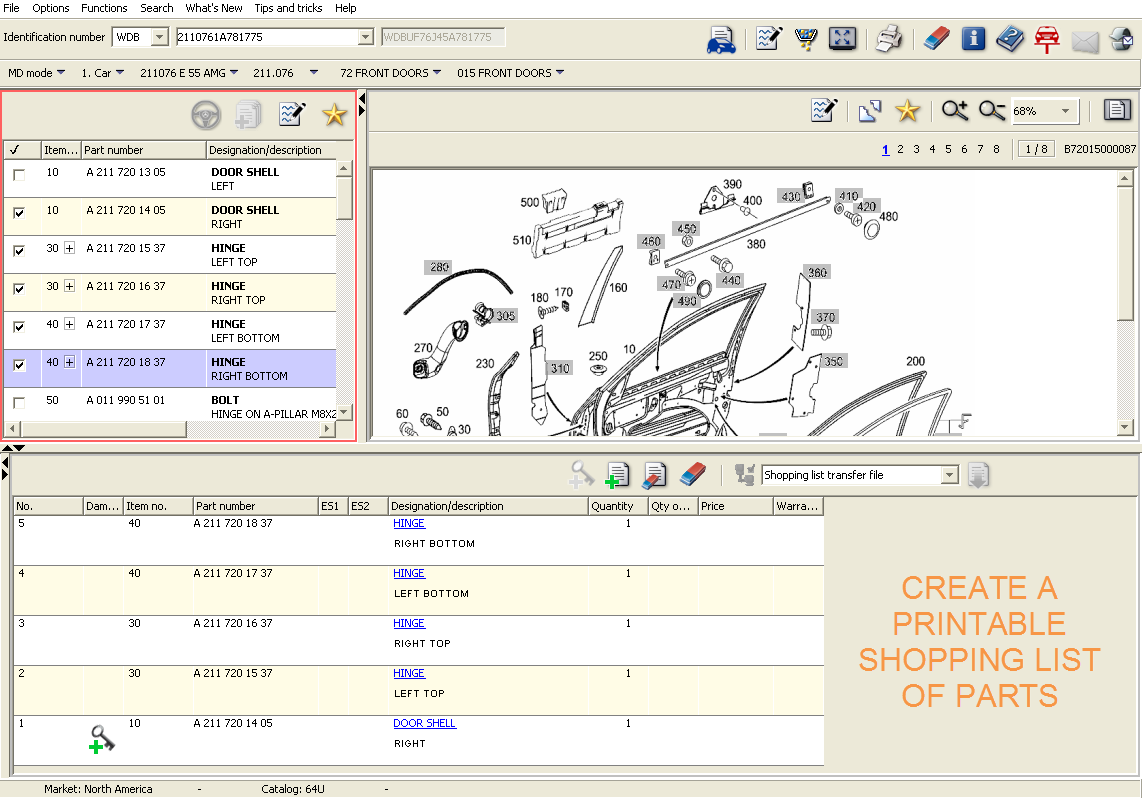
Task: Click the page view icon at the diagram's right
Action: [x=1117, y=110]
